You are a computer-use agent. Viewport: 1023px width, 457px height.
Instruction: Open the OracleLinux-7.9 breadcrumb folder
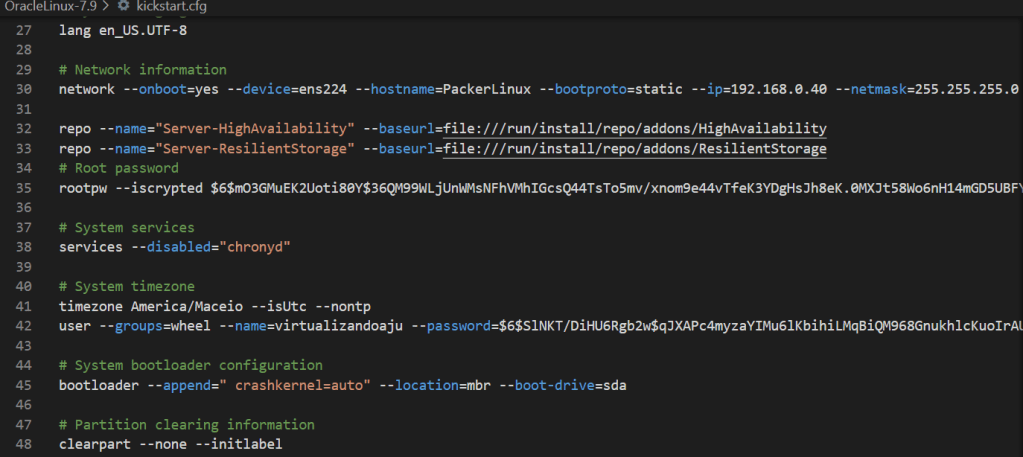coord(49,7)
